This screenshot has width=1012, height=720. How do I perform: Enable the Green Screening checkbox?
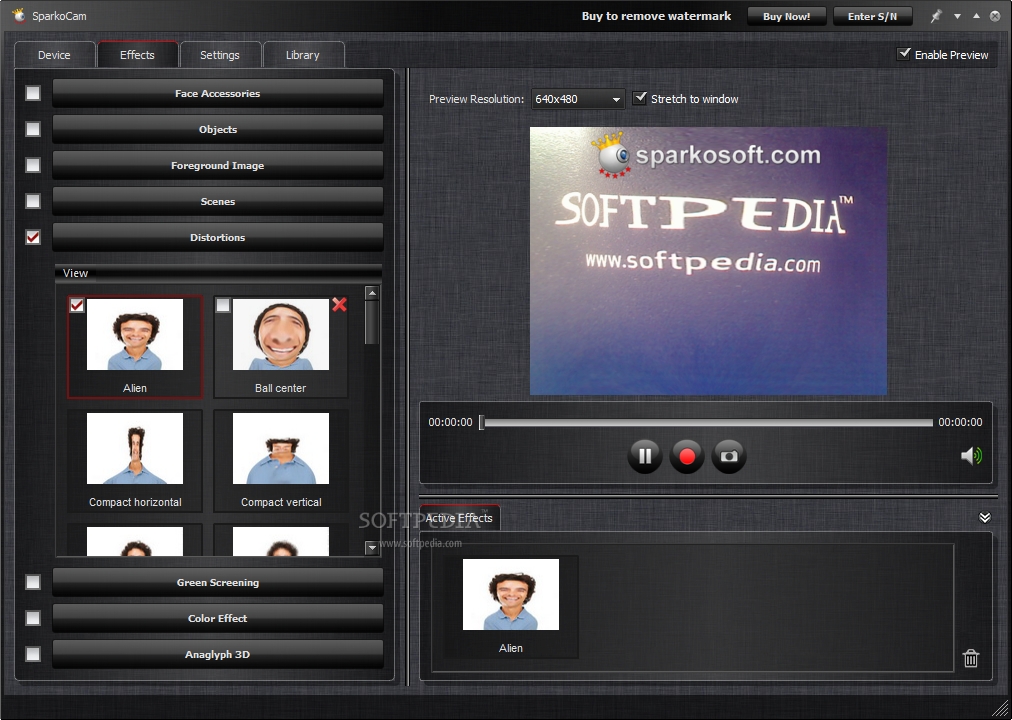[x=33, y=583]
